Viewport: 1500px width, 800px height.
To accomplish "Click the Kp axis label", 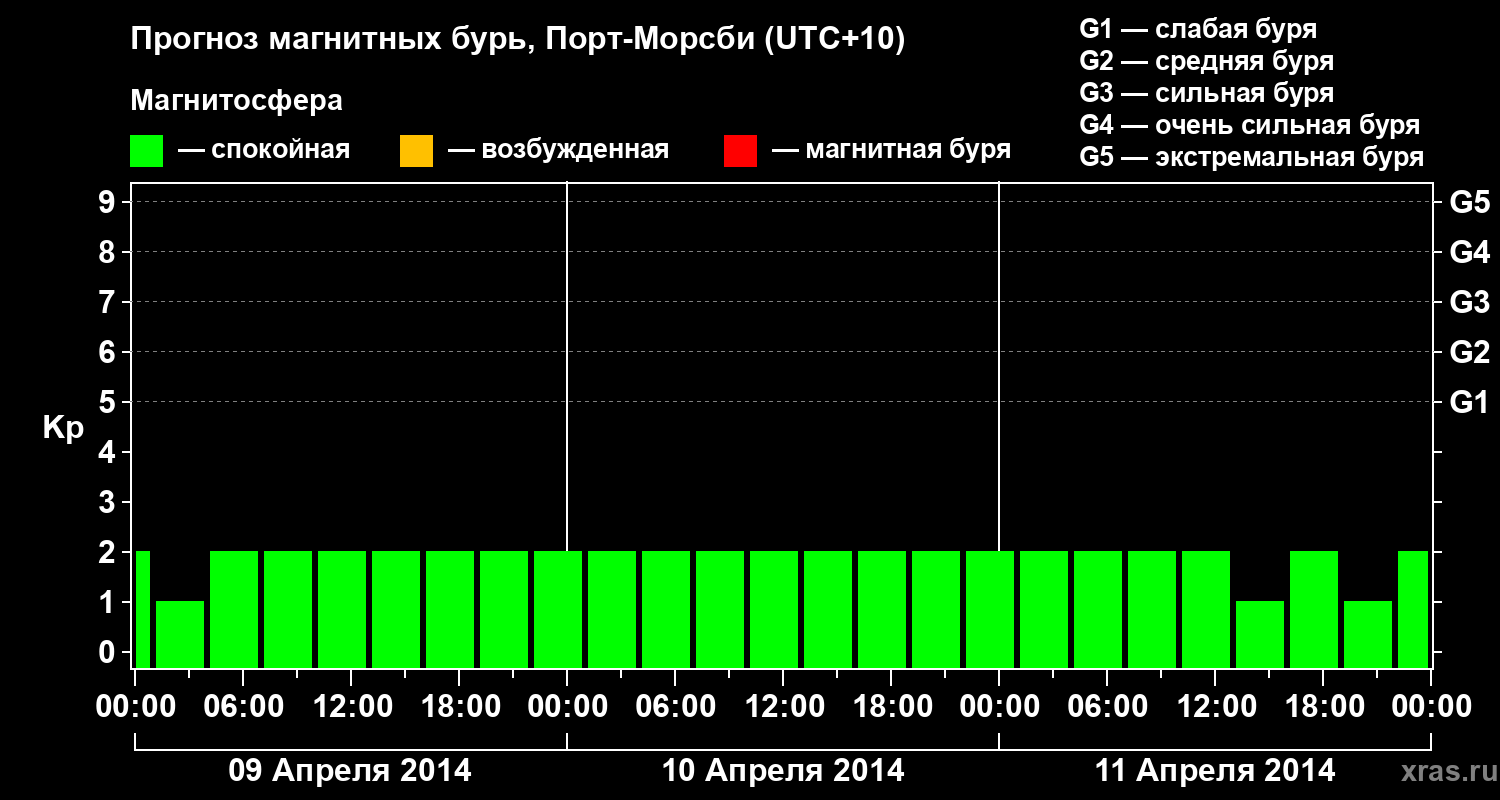I will pos(62,428).
